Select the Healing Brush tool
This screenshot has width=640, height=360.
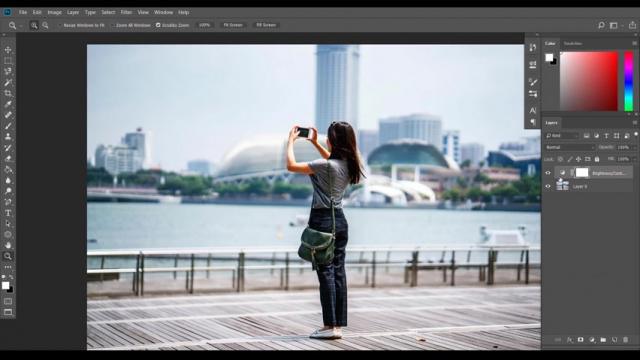pos(8,115)
